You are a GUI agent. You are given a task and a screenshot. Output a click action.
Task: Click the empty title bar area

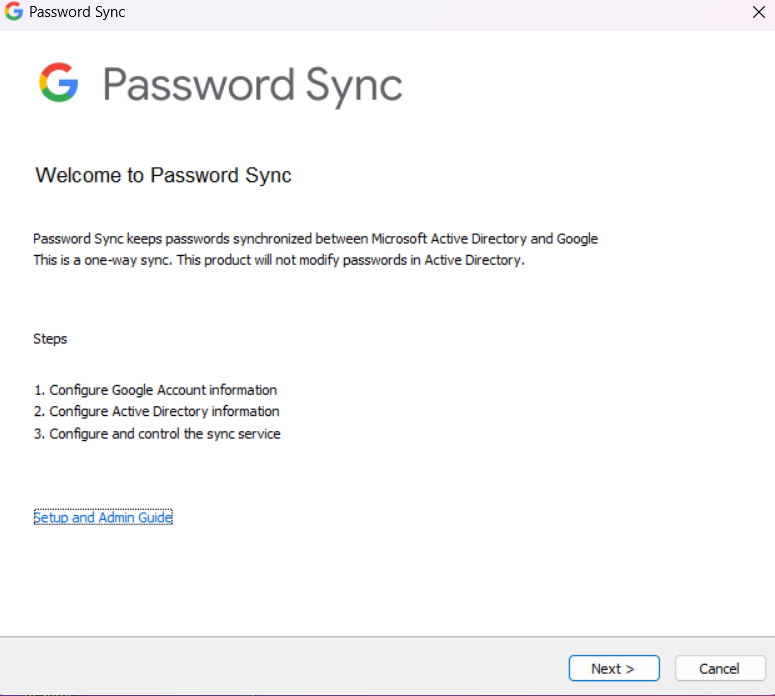[435, 14]
